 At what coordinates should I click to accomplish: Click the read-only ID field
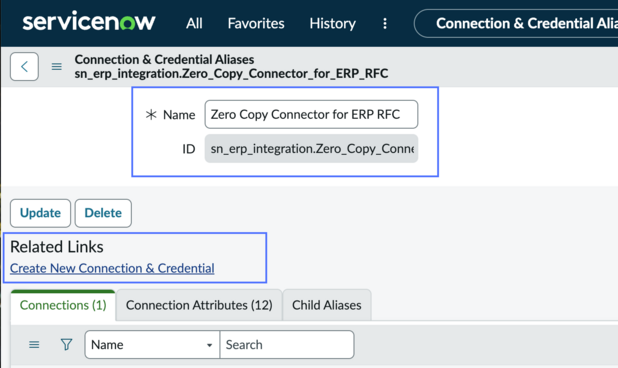[311, 149]
